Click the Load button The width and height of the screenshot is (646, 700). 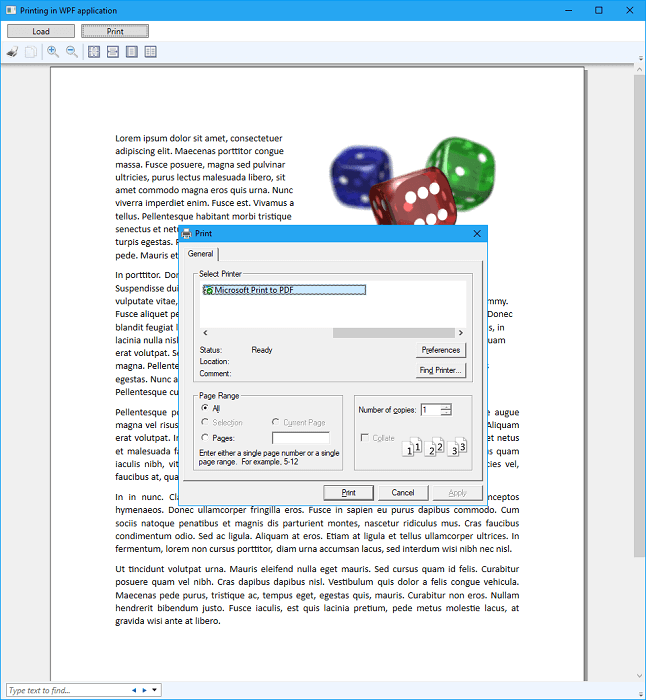tap(40, 31)
